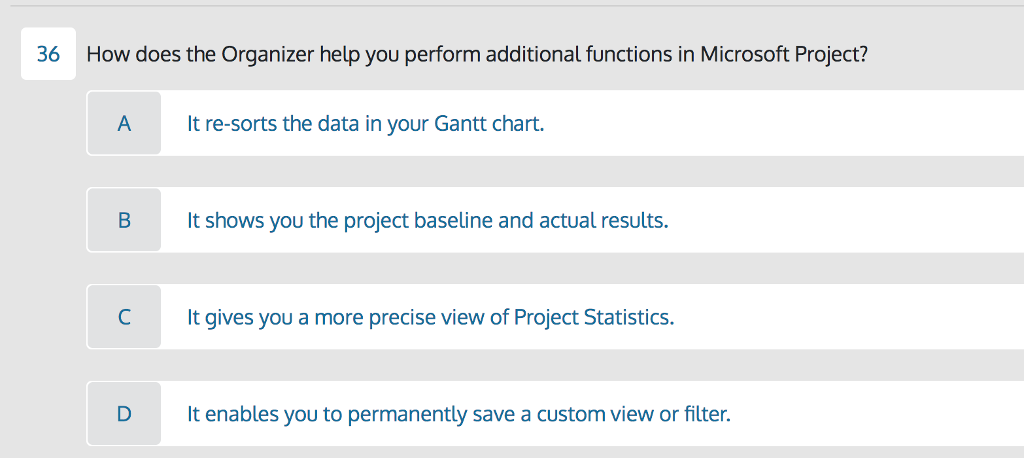Screen dimensions: 1024x458
Task: Click the words 'Gantt chart' in option A
Action: point(489,125)
